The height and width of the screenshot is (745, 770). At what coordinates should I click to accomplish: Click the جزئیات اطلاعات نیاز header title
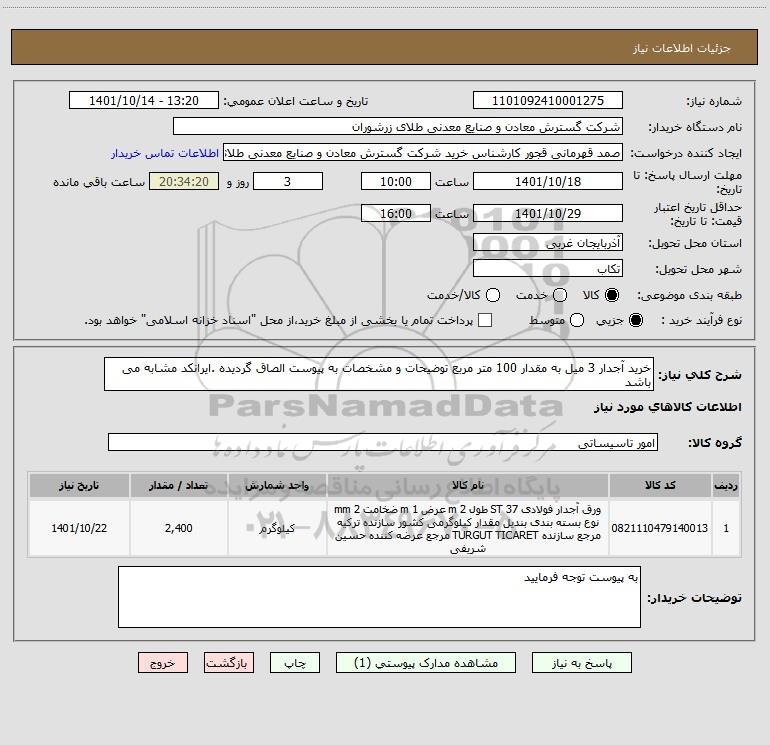[x=682, y=48]
